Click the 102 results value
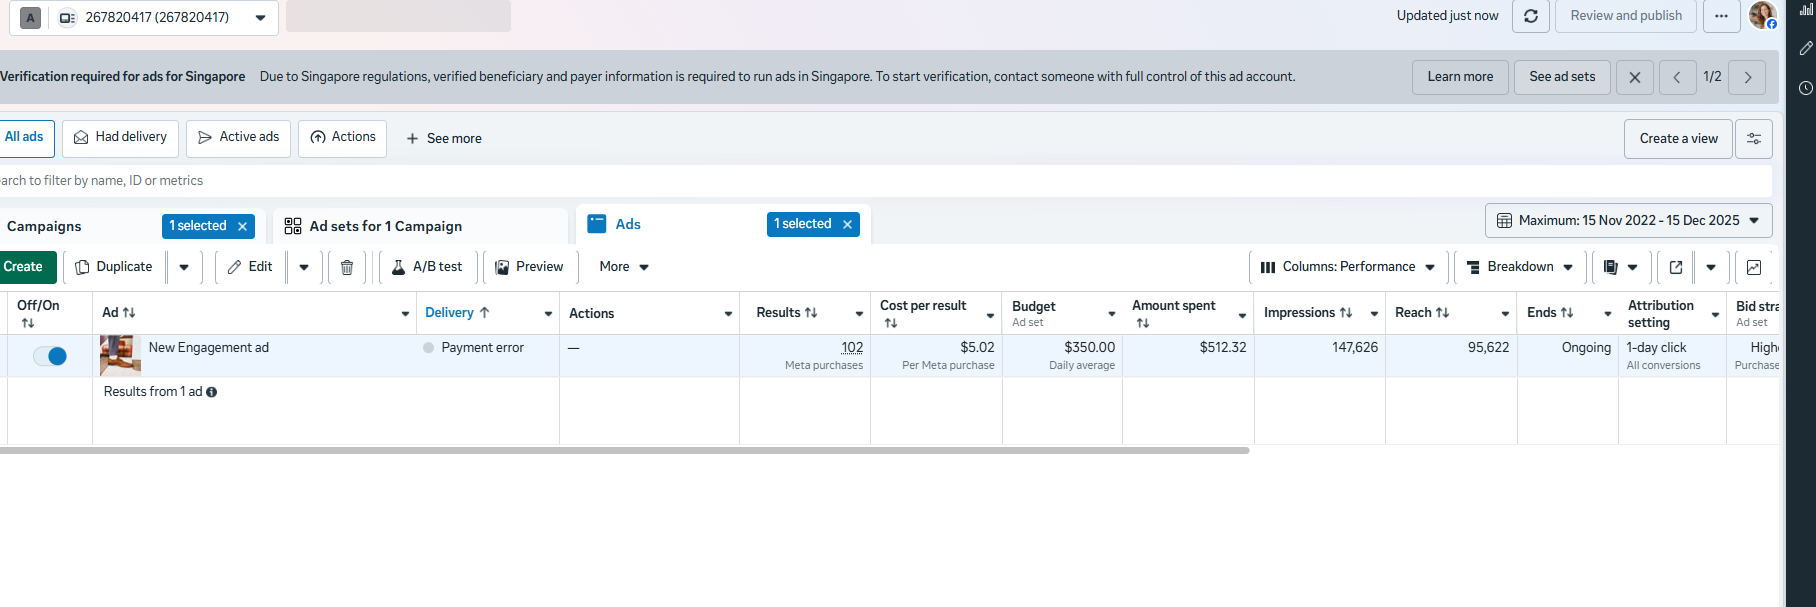Viewport: 1816px width, 607px height. [x=852, y=348]
